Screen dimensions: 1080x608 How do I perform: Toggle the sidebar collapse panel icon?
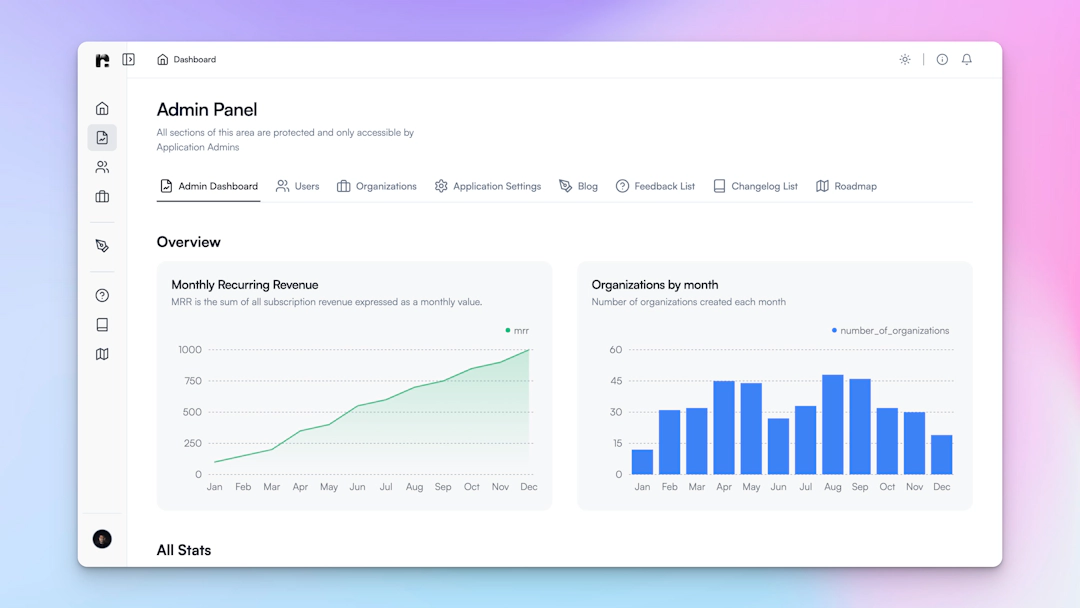(129, 59)
